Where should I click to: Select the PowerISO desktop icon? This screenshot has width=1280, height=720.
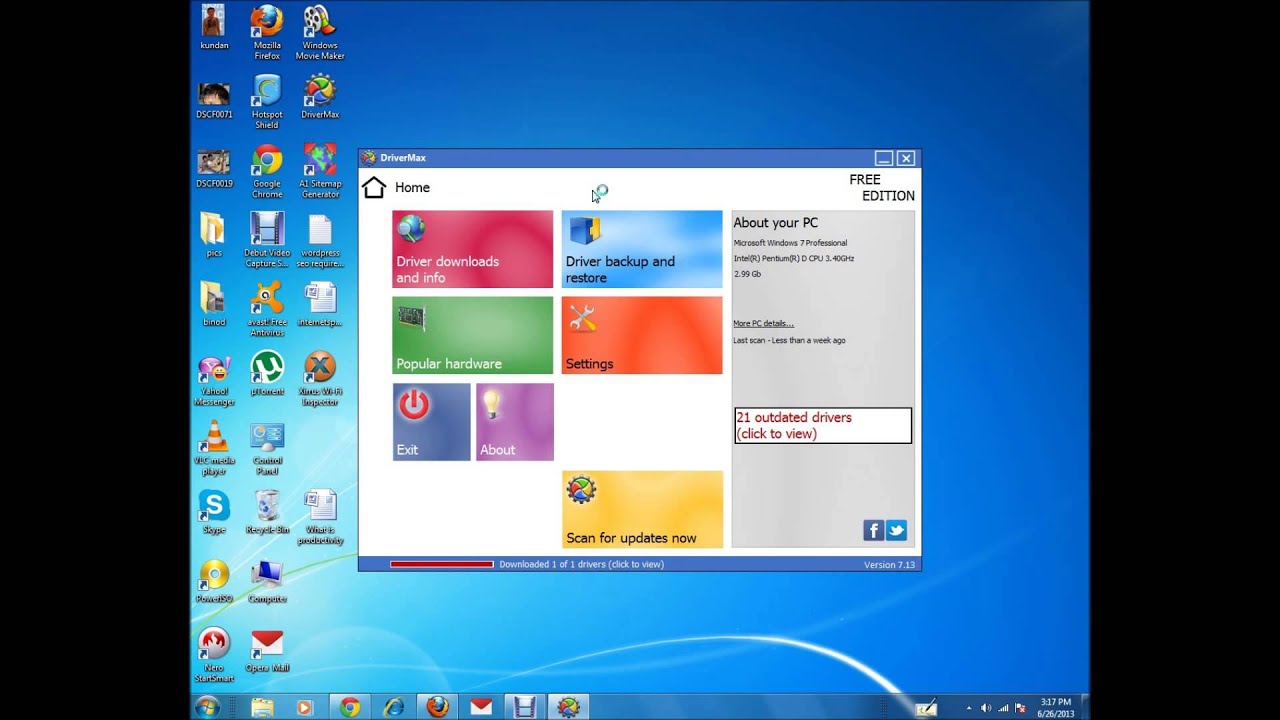click(x=214, y=581)
